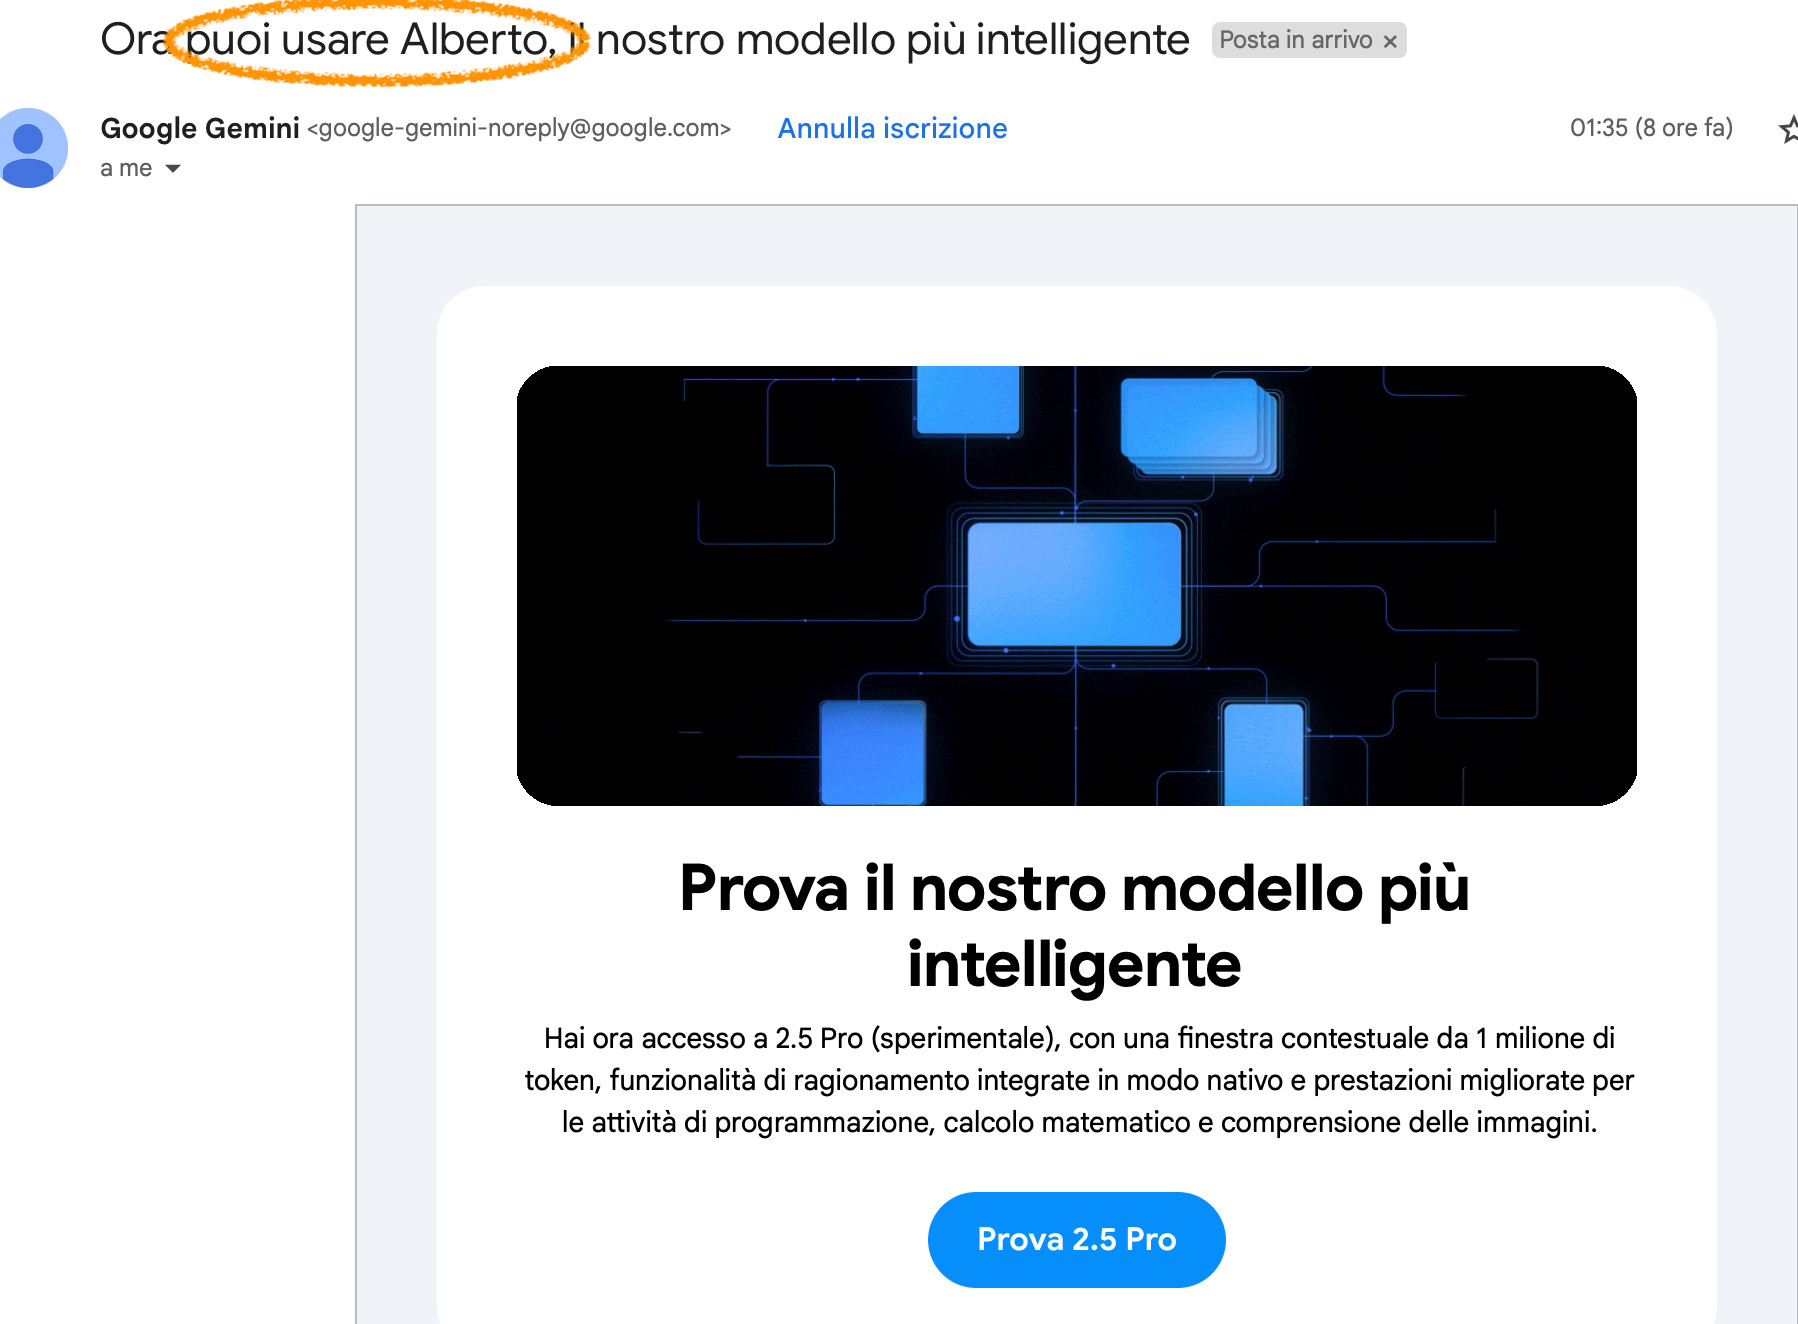Click the Google Gemini sender avatar
The width and height of the screenshot is (1798, 1324).
tap(30, 147)
